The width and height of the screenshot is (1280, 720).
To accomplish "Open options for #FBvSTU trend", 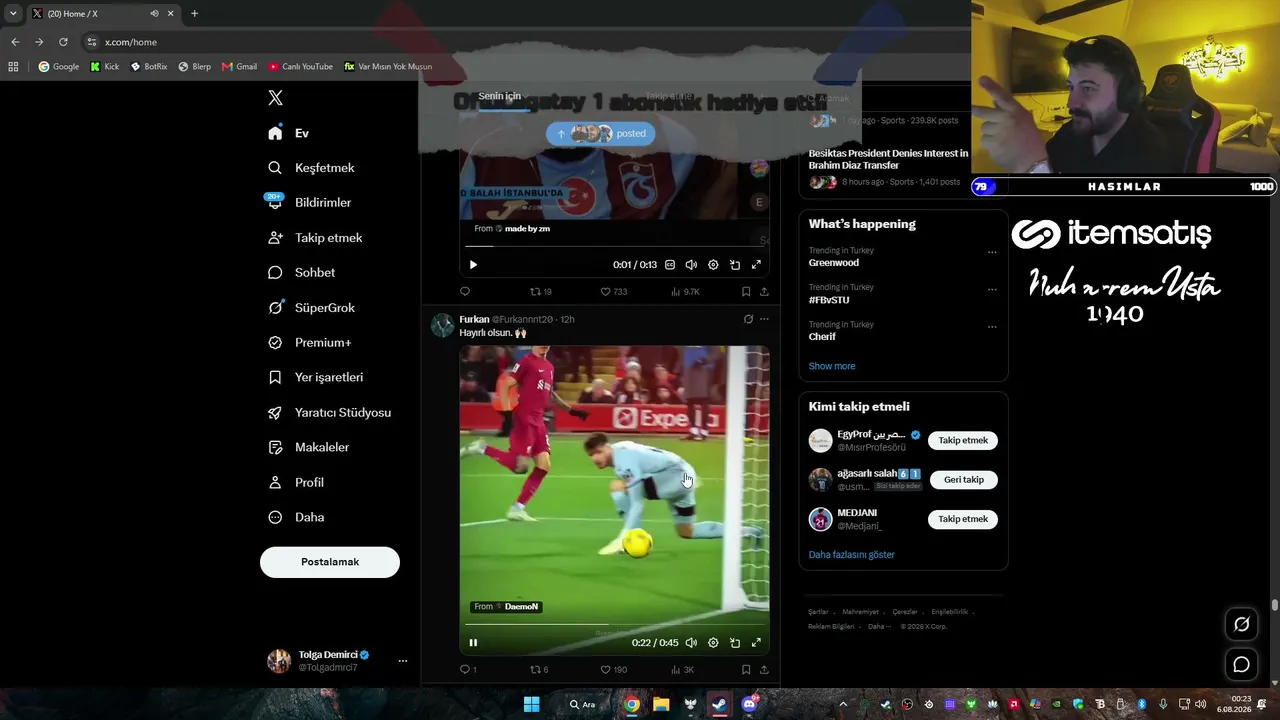I will (x=992, y=289).
